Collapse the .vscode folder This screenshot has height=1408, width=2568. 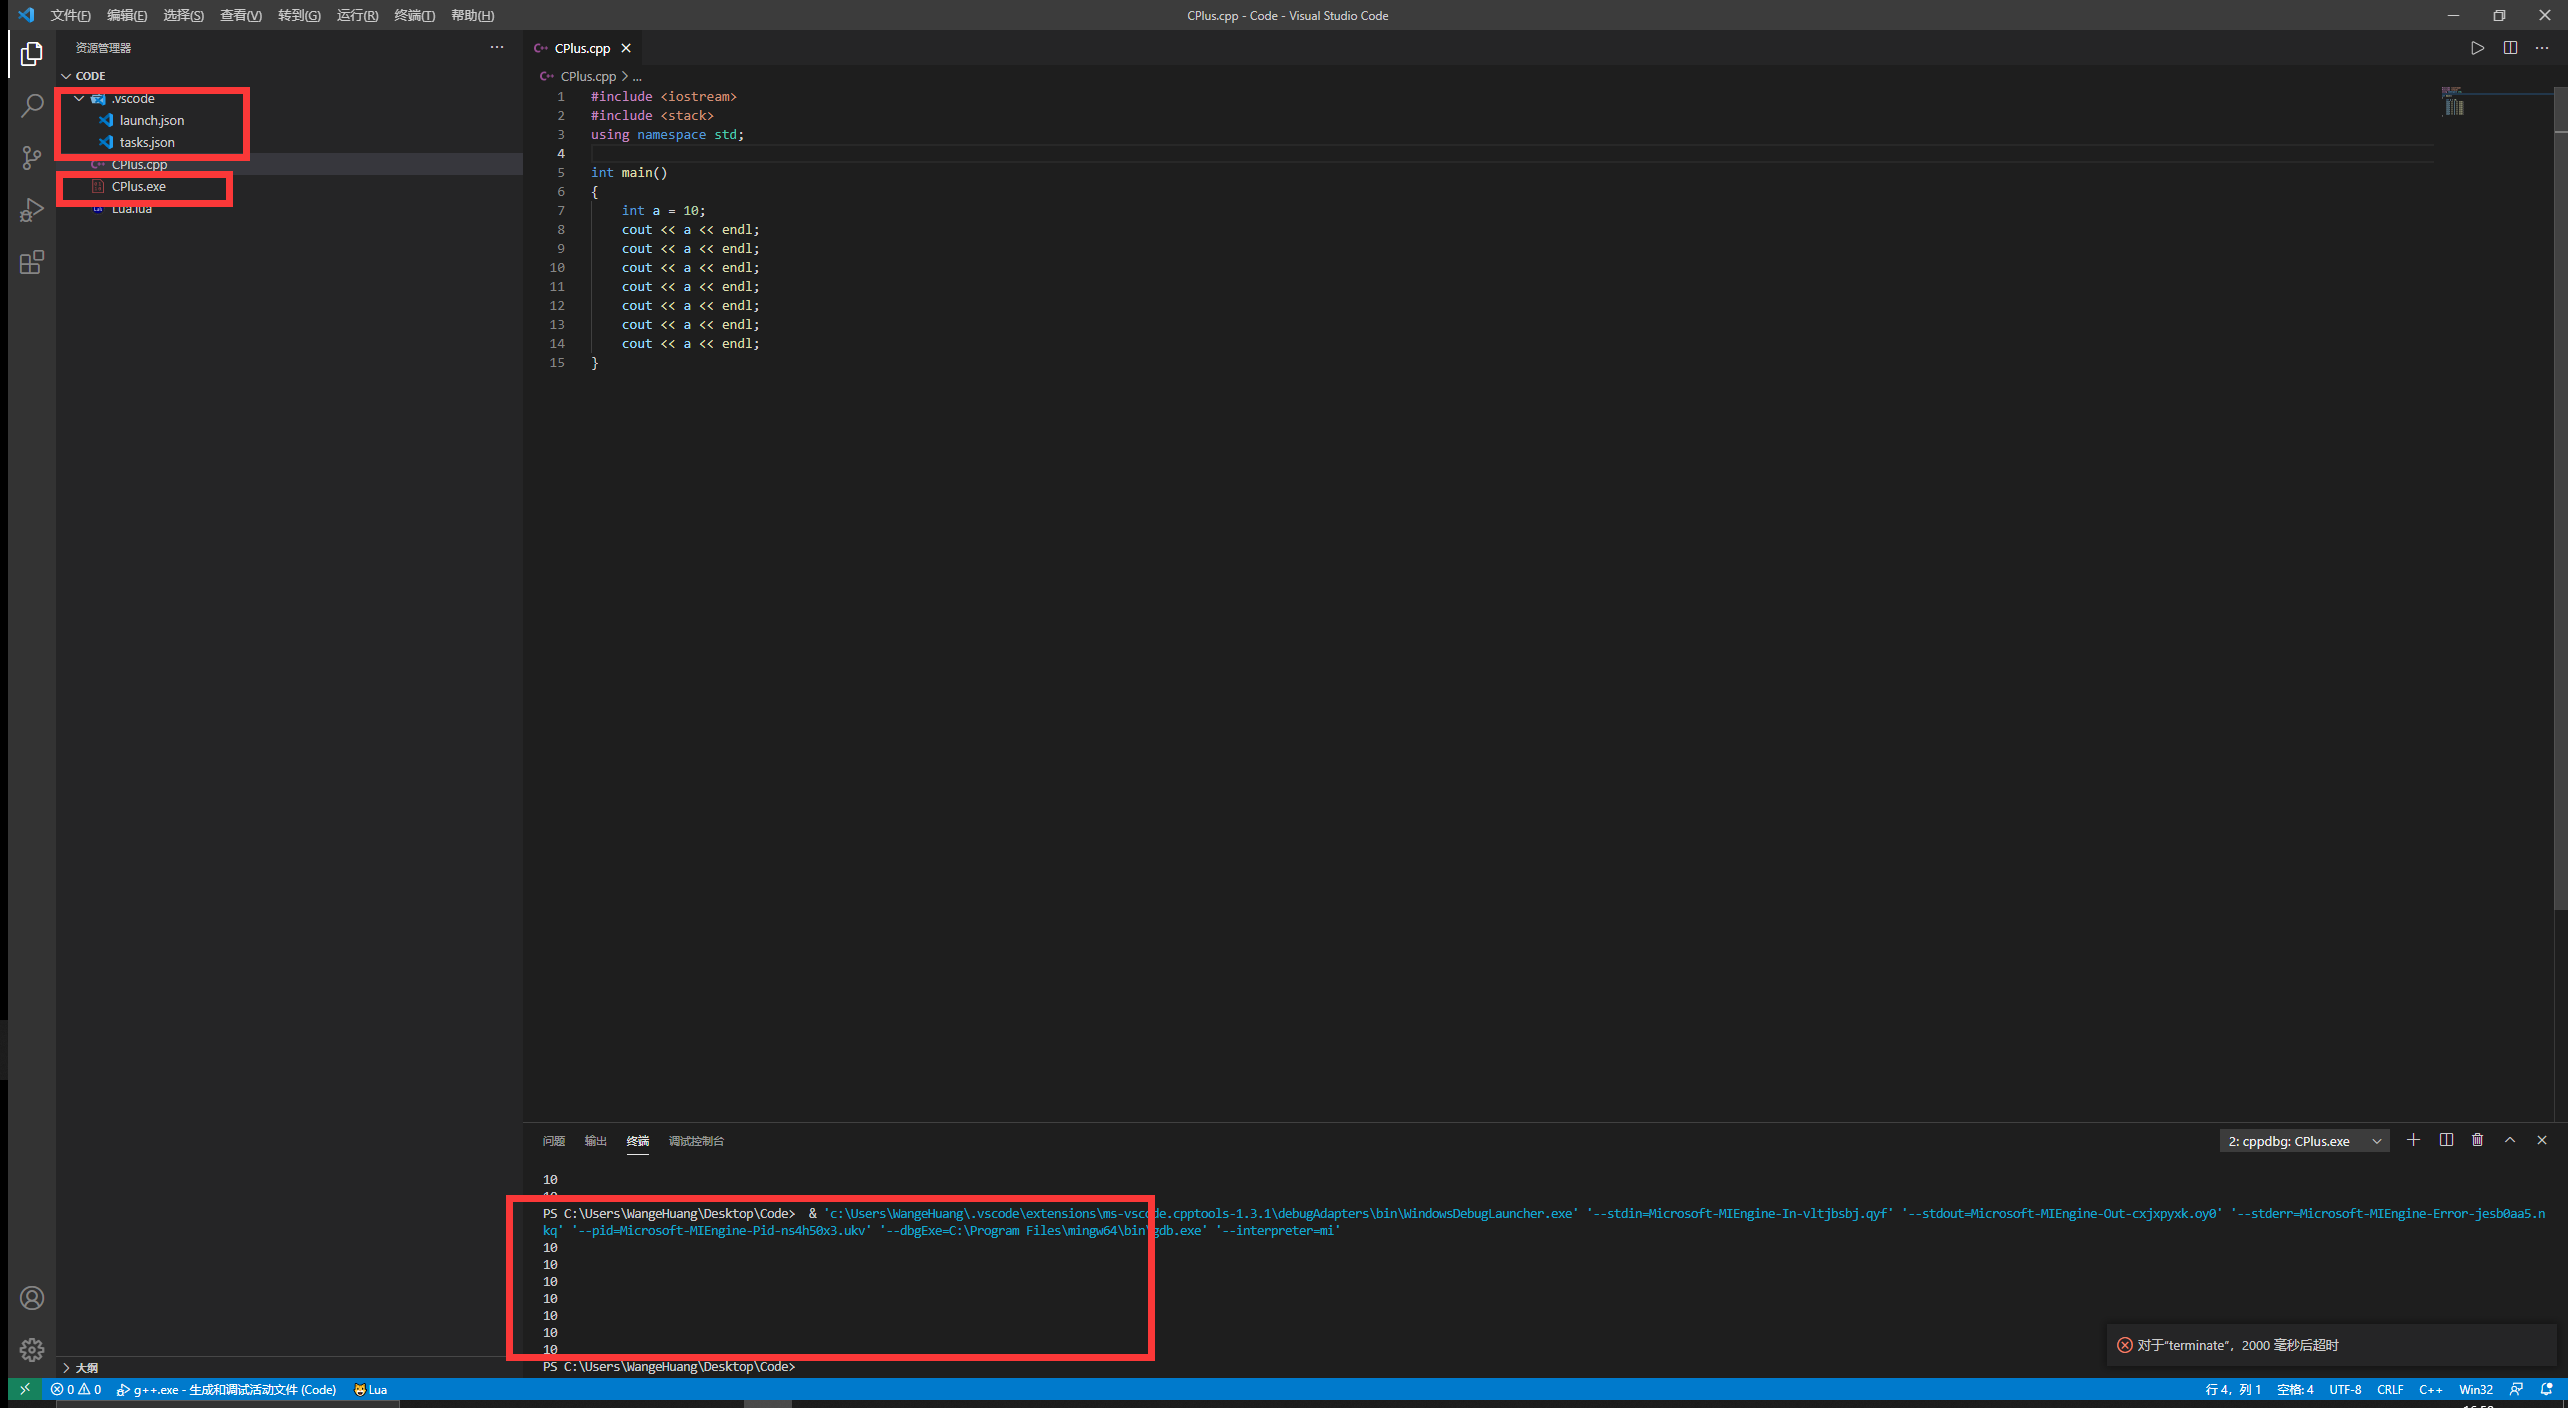coord(79,98)
